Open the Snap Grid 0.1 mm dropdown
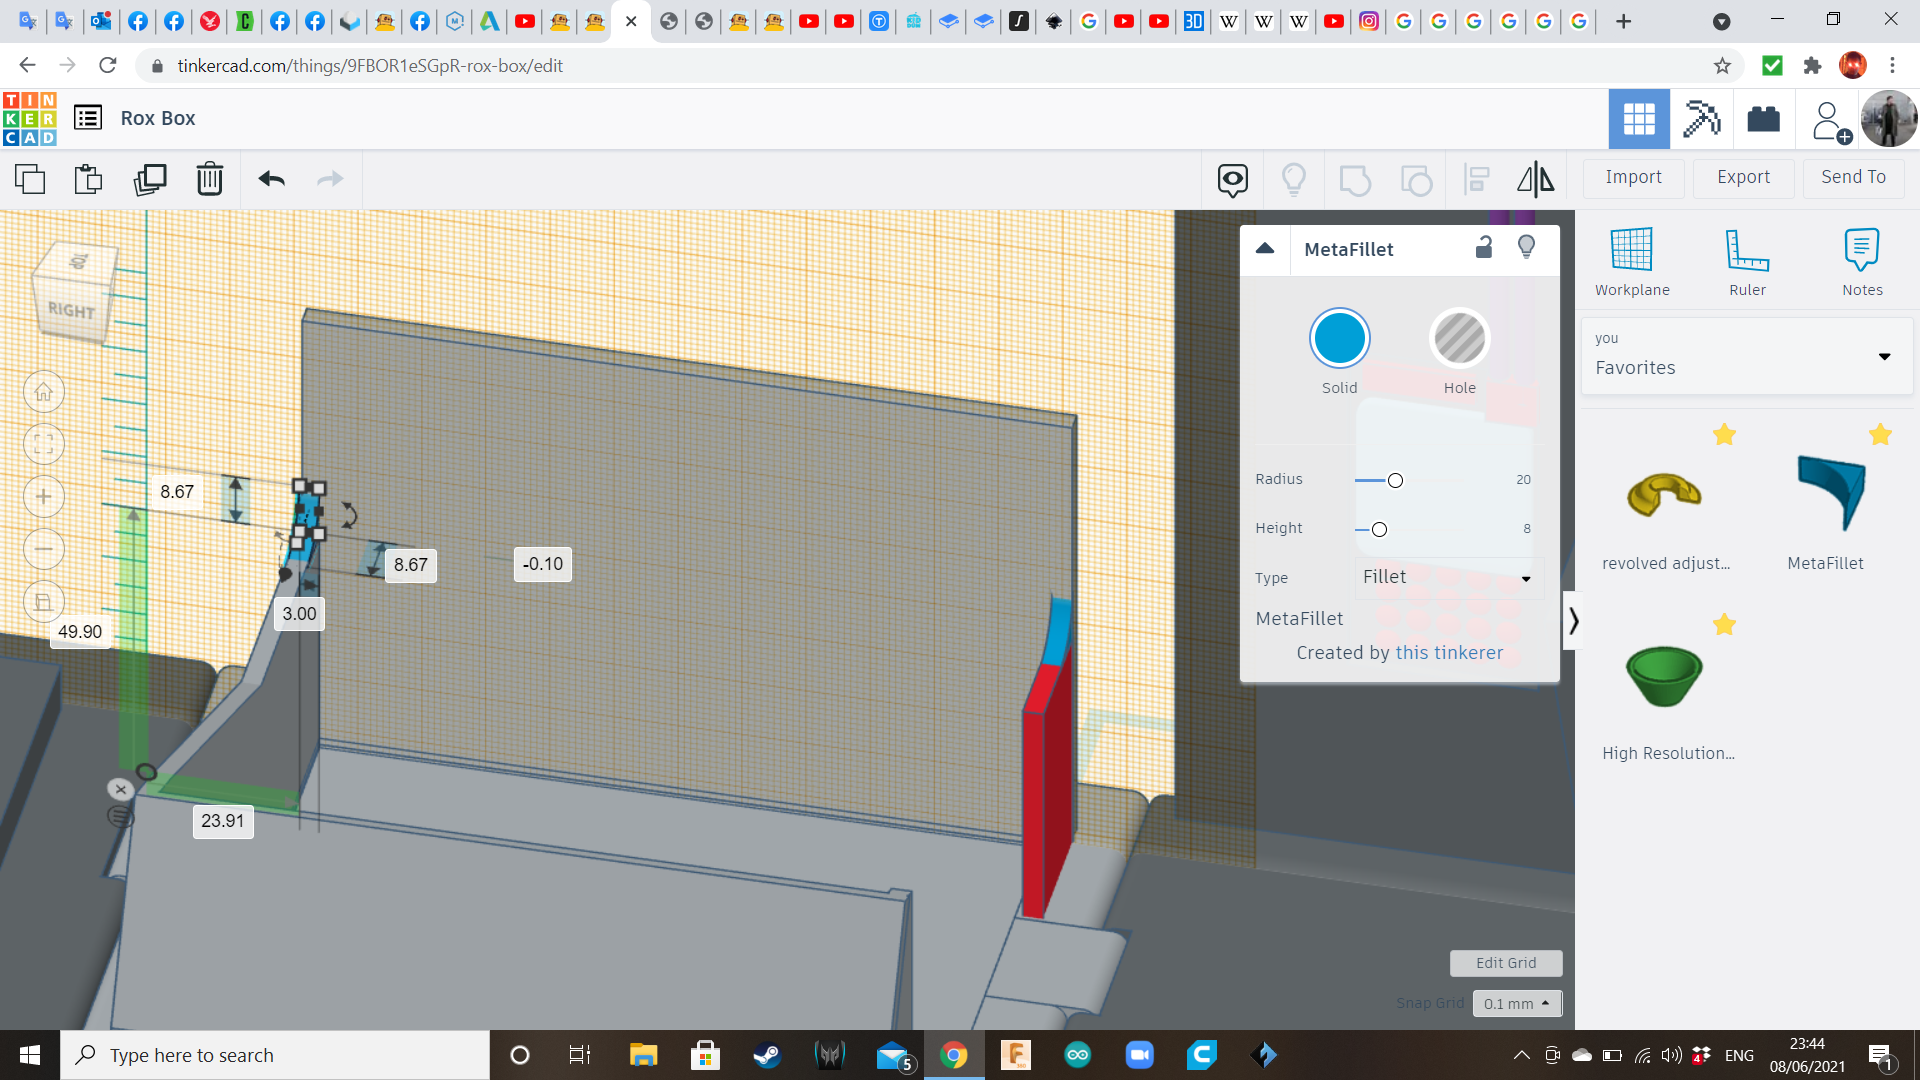The image size is (1920, 1080). (1516, 1003)
